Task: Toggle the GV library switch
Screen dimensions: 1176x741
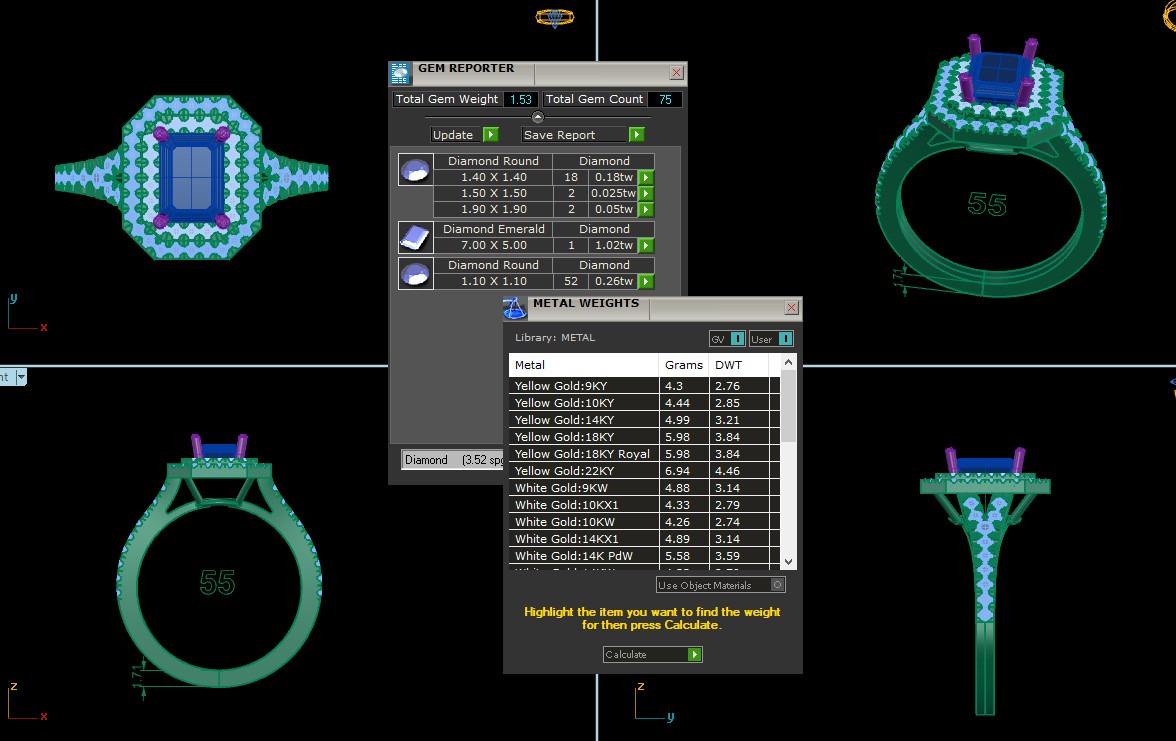Action: pyautogui.click(x=737, y=339)
